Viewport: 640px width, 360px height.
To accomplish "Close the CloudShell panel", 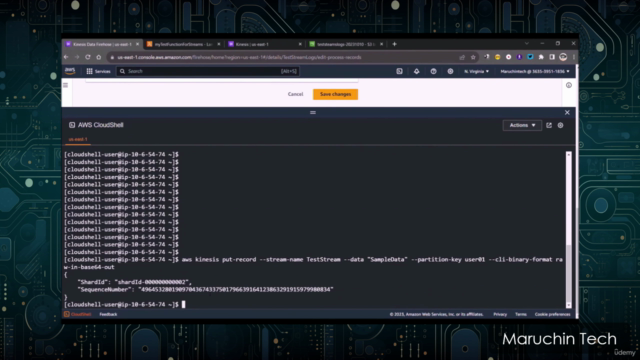I will coord(567,112).
